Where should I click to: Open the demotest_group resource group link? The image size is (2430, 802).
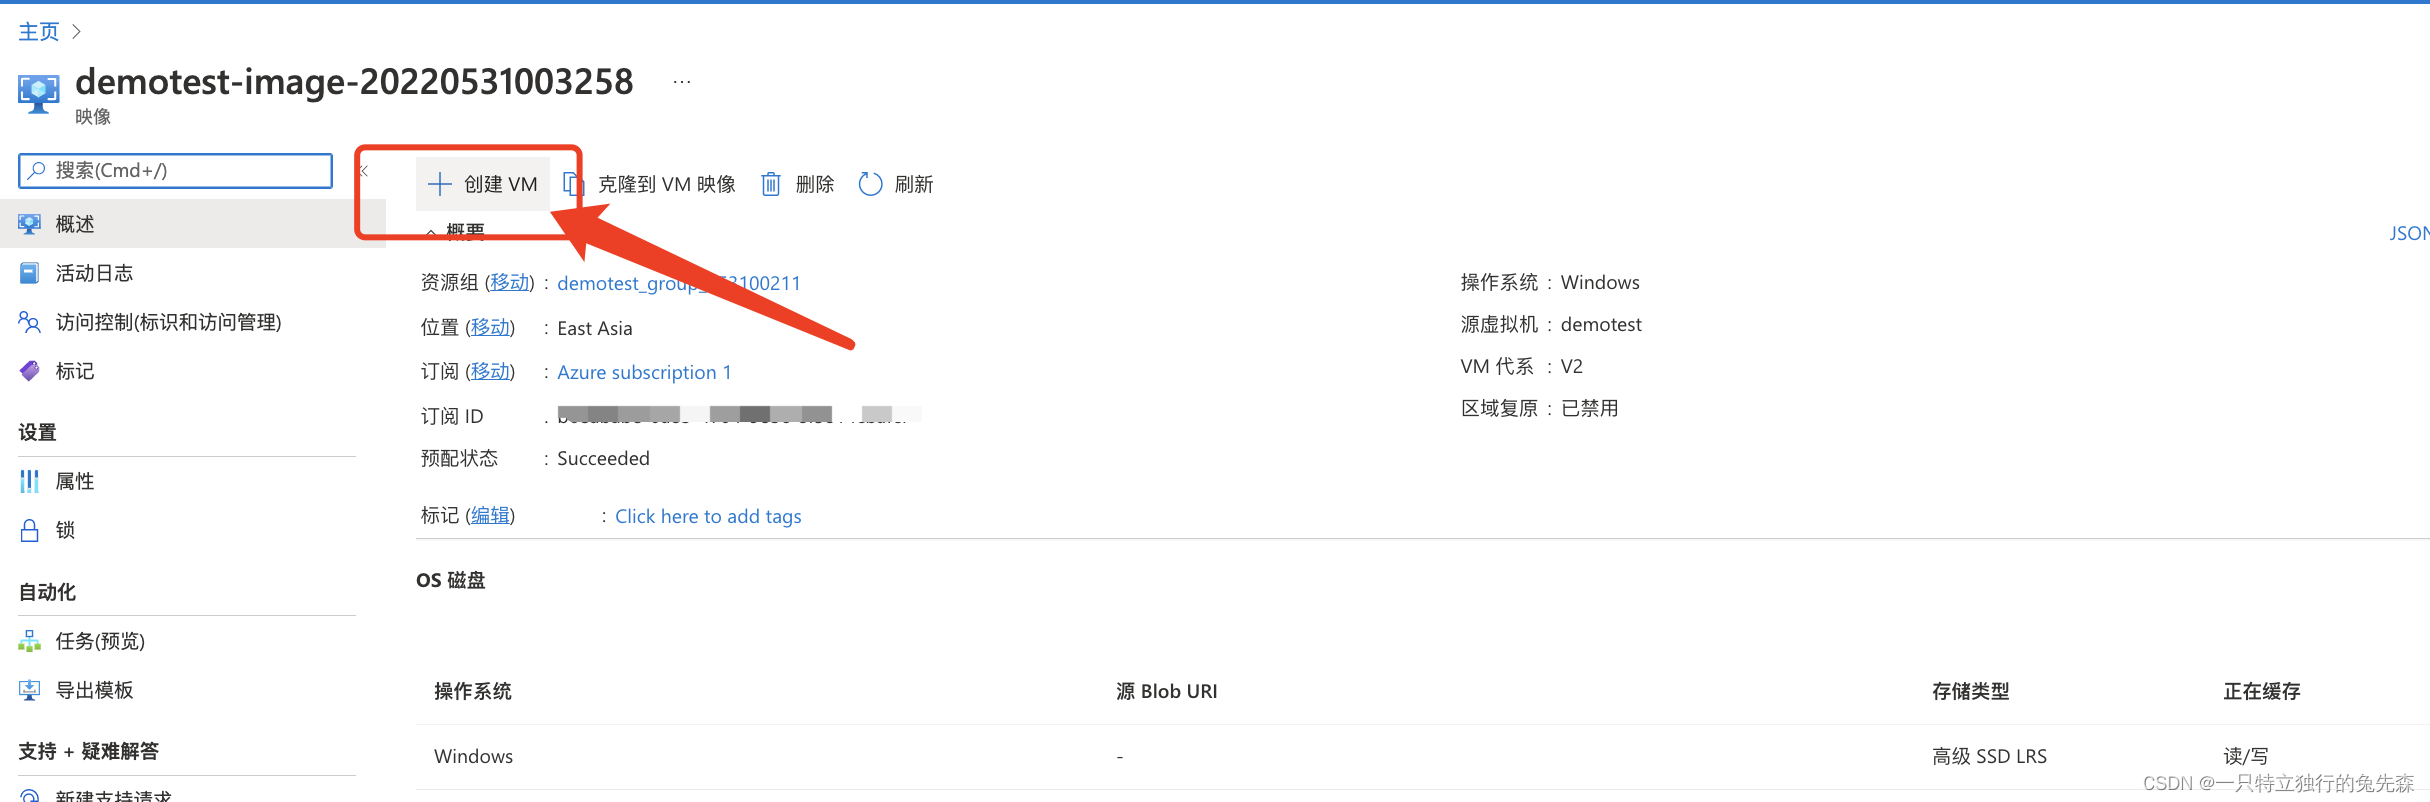(x=679, y=283)
